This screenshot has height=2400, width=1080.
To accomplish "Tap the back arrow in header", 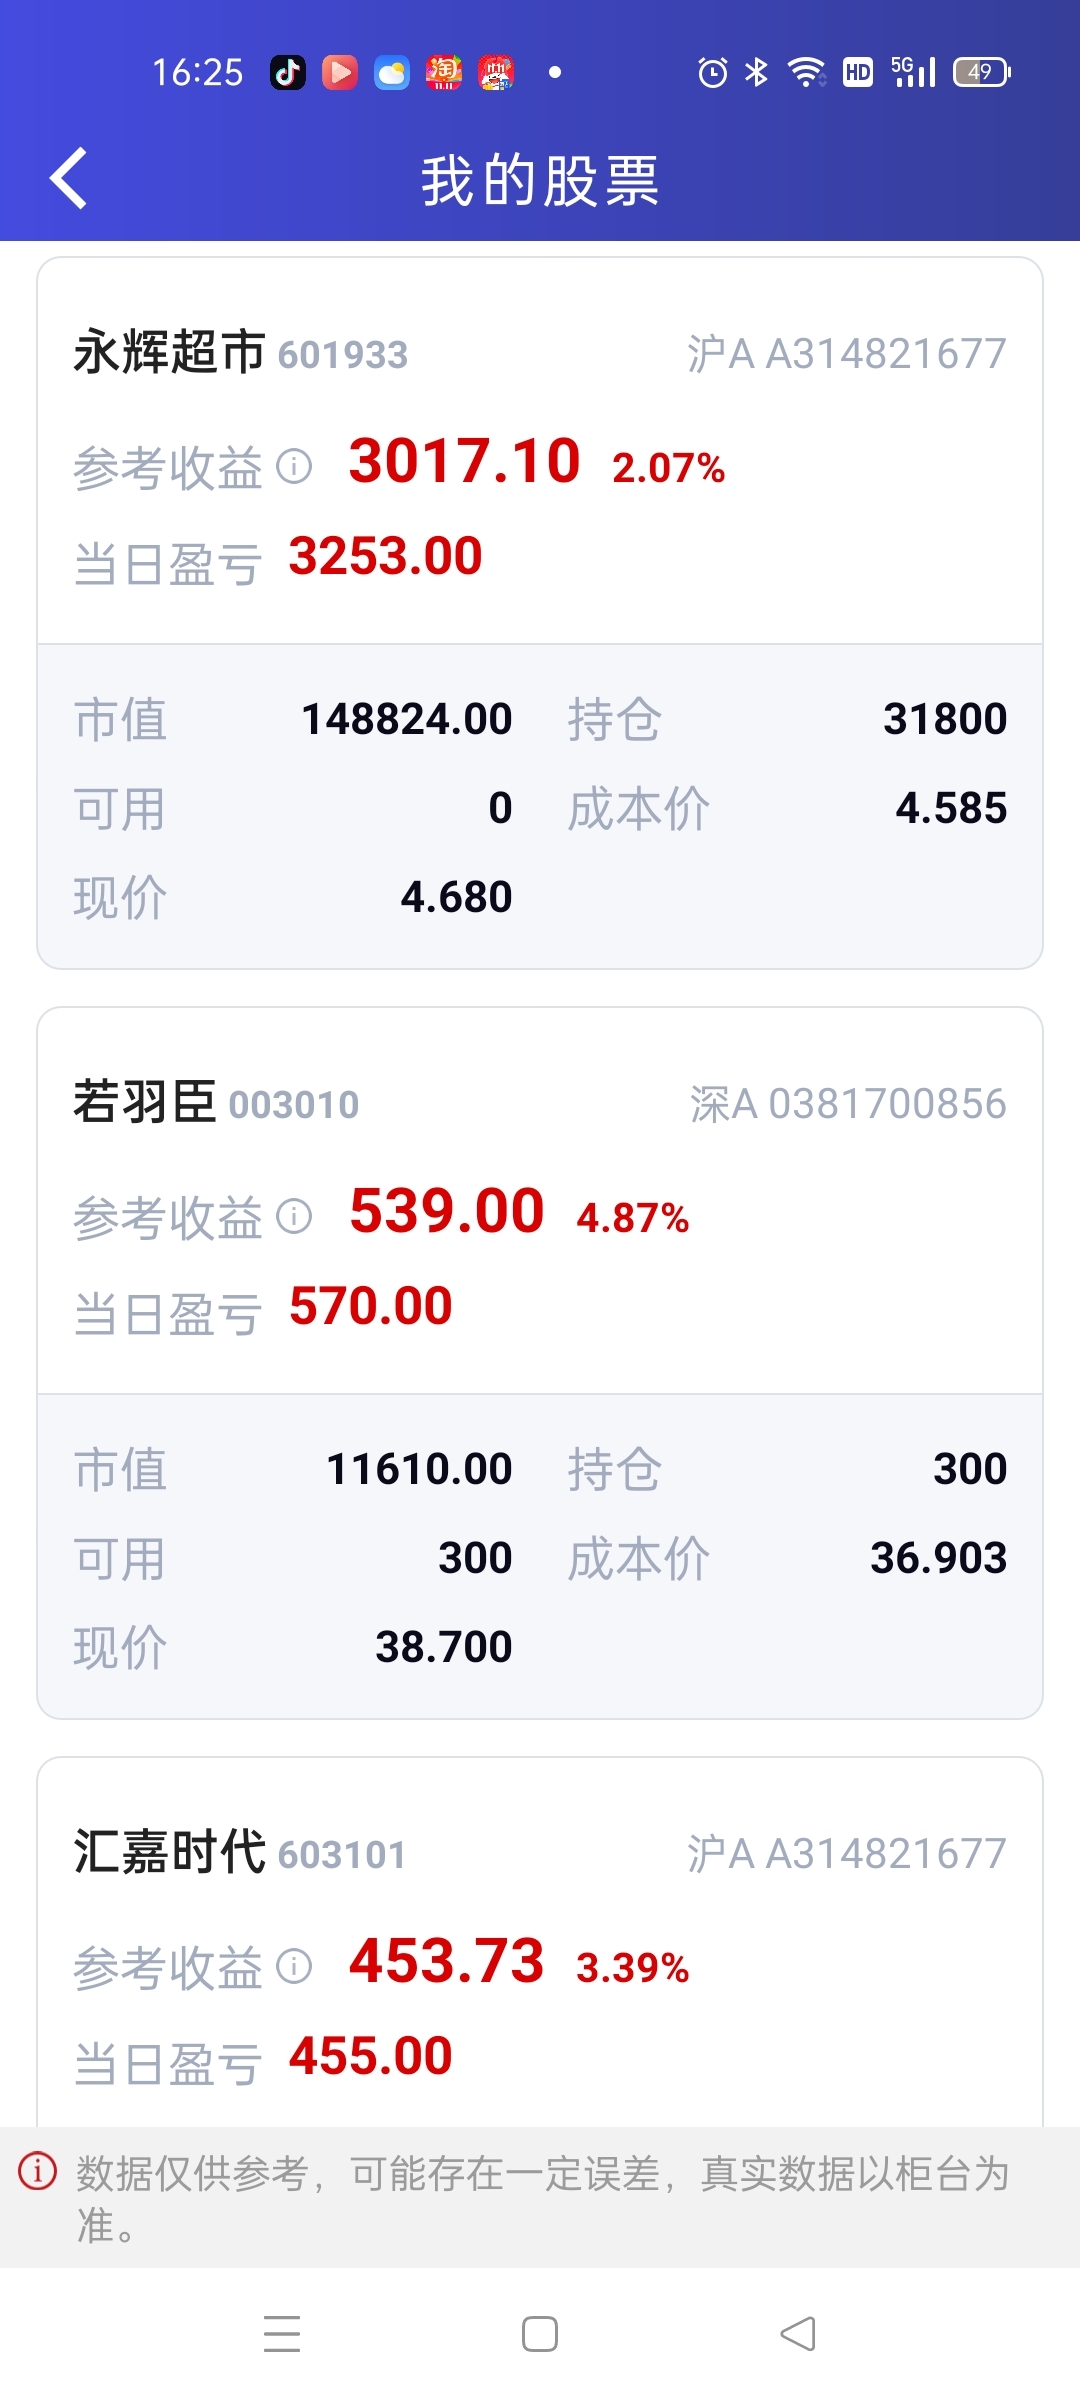I will point(68,179).
